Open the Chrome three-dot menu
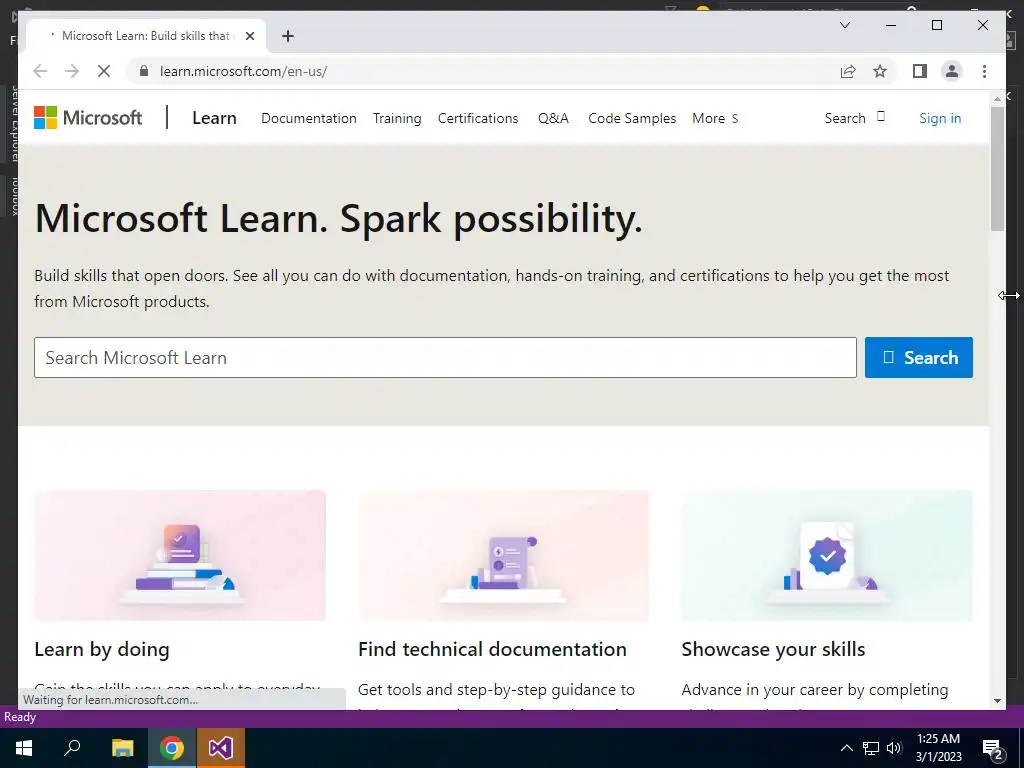Screen dimensions: 1024x768 pos(984,71)
